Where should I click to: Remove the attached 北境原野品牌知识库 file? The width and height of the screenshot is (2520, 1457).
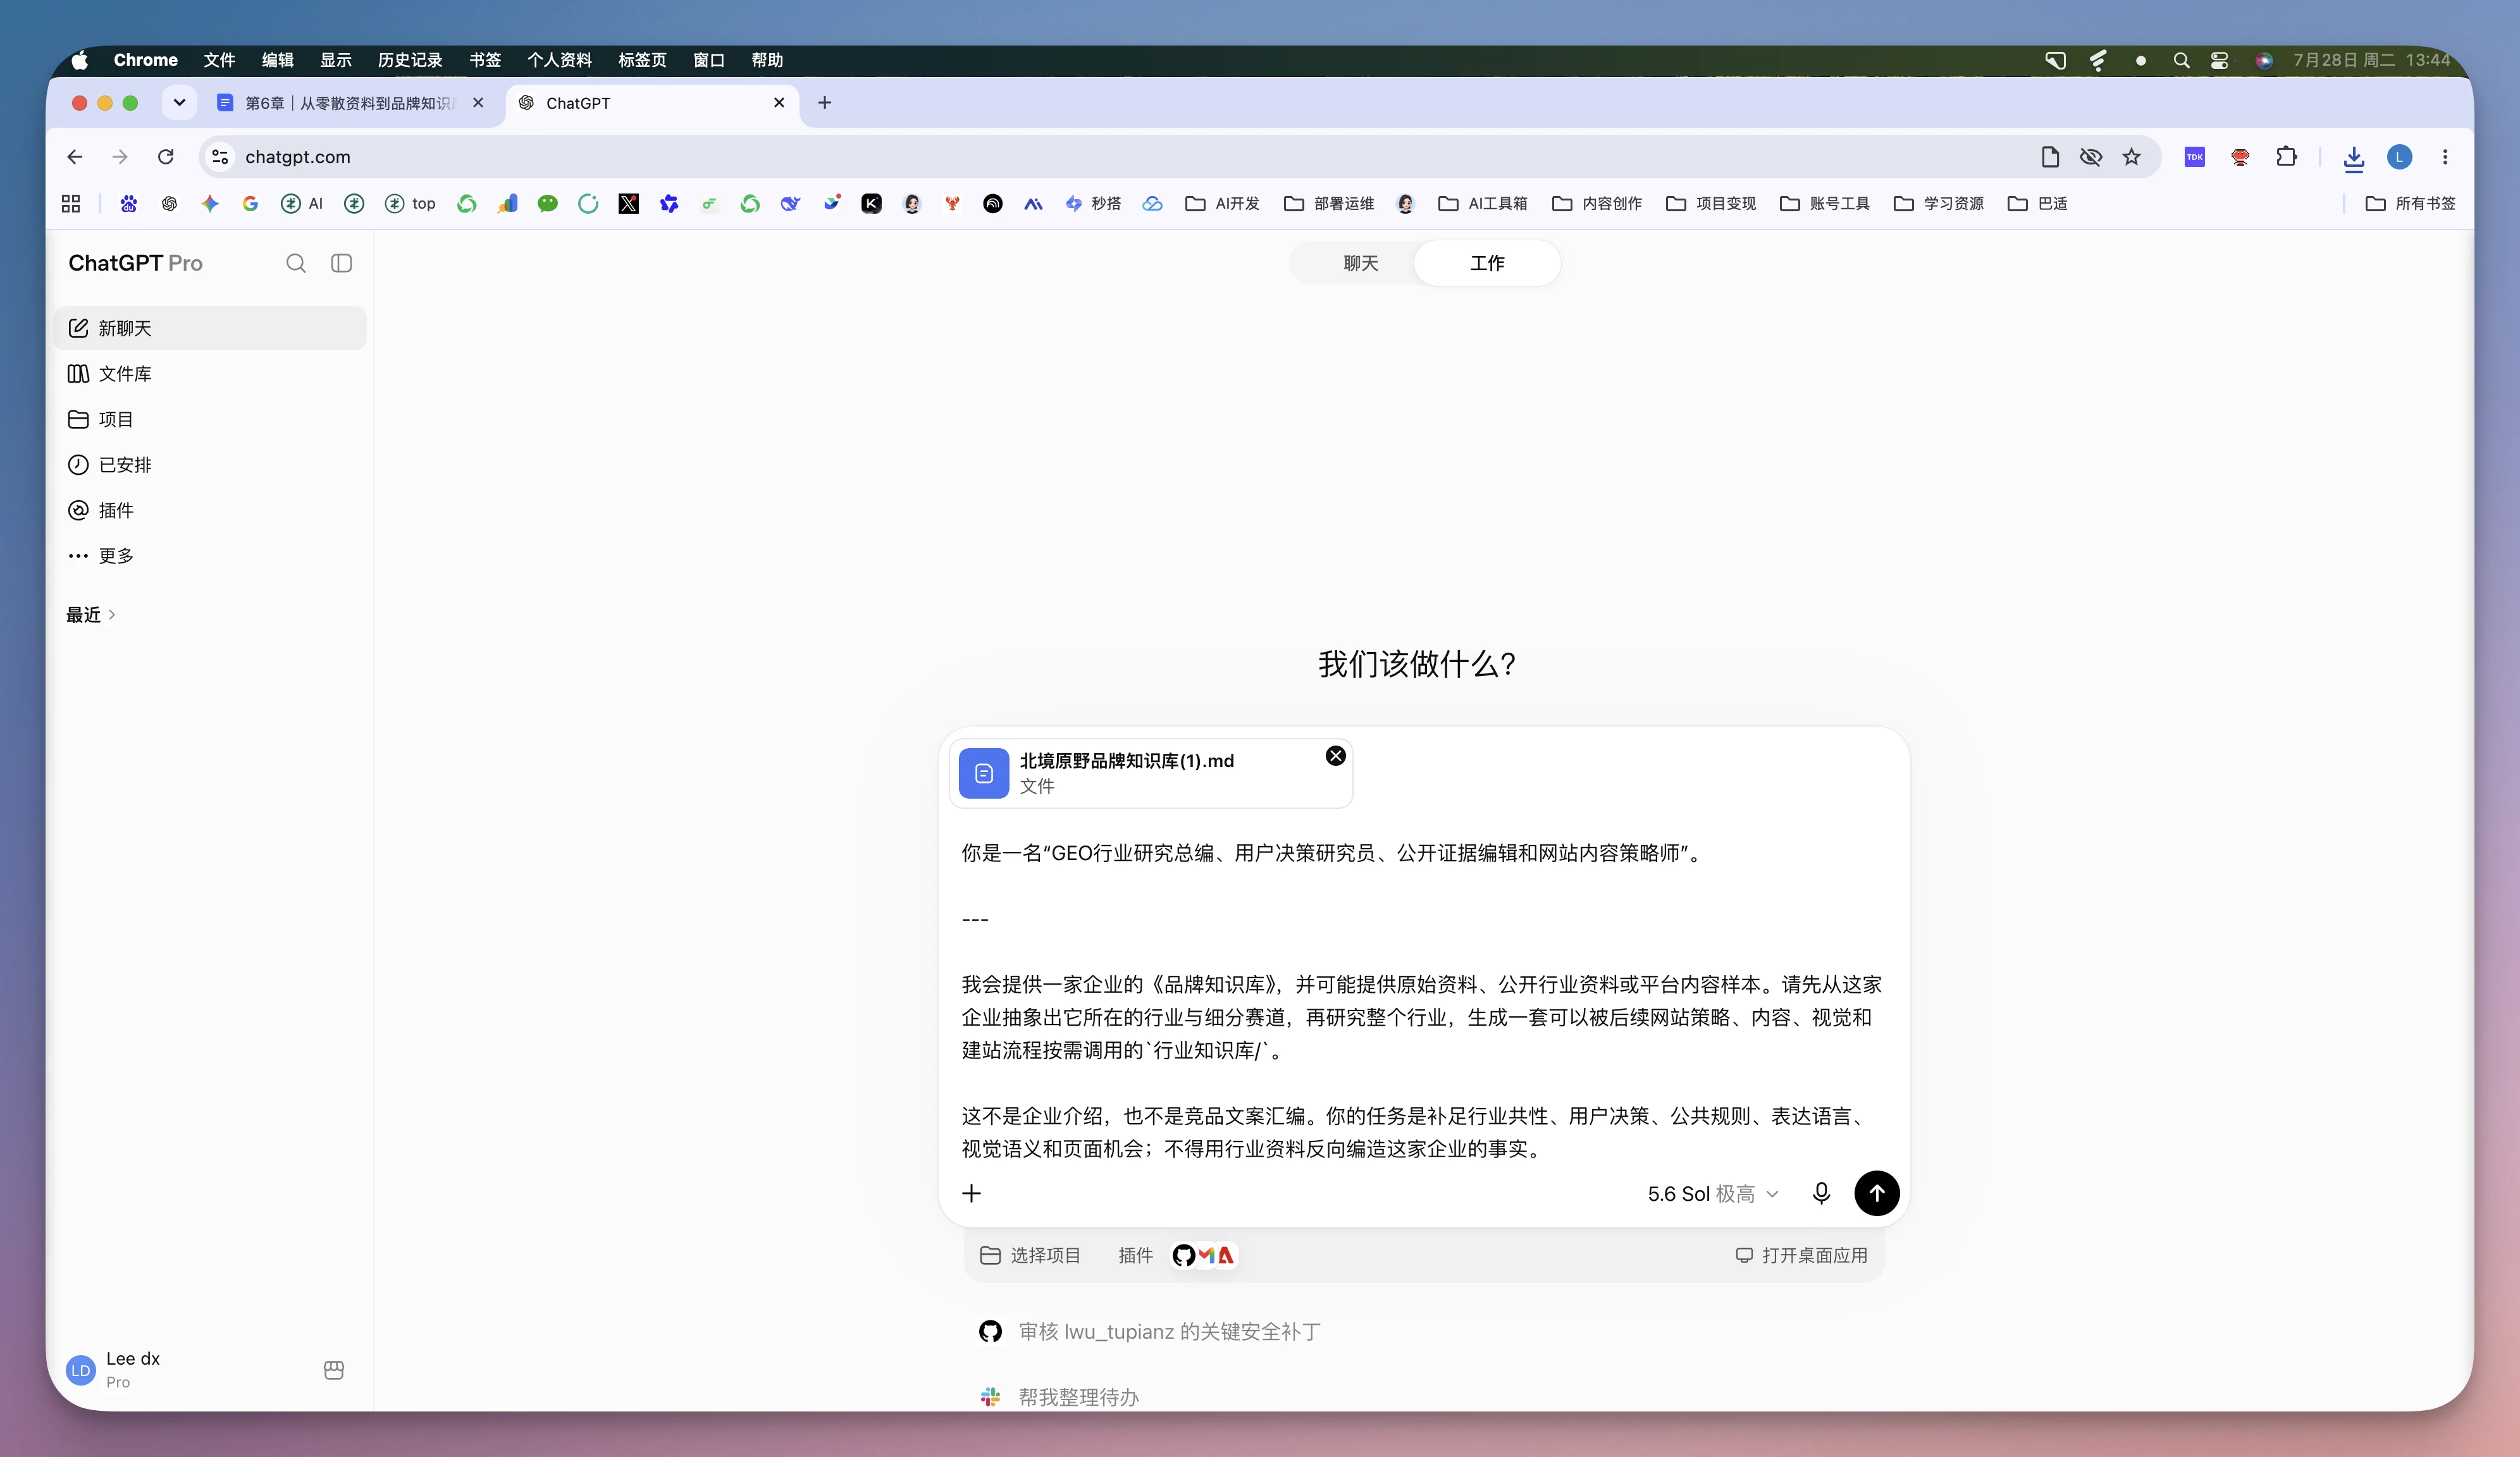tap(1335, 756)
